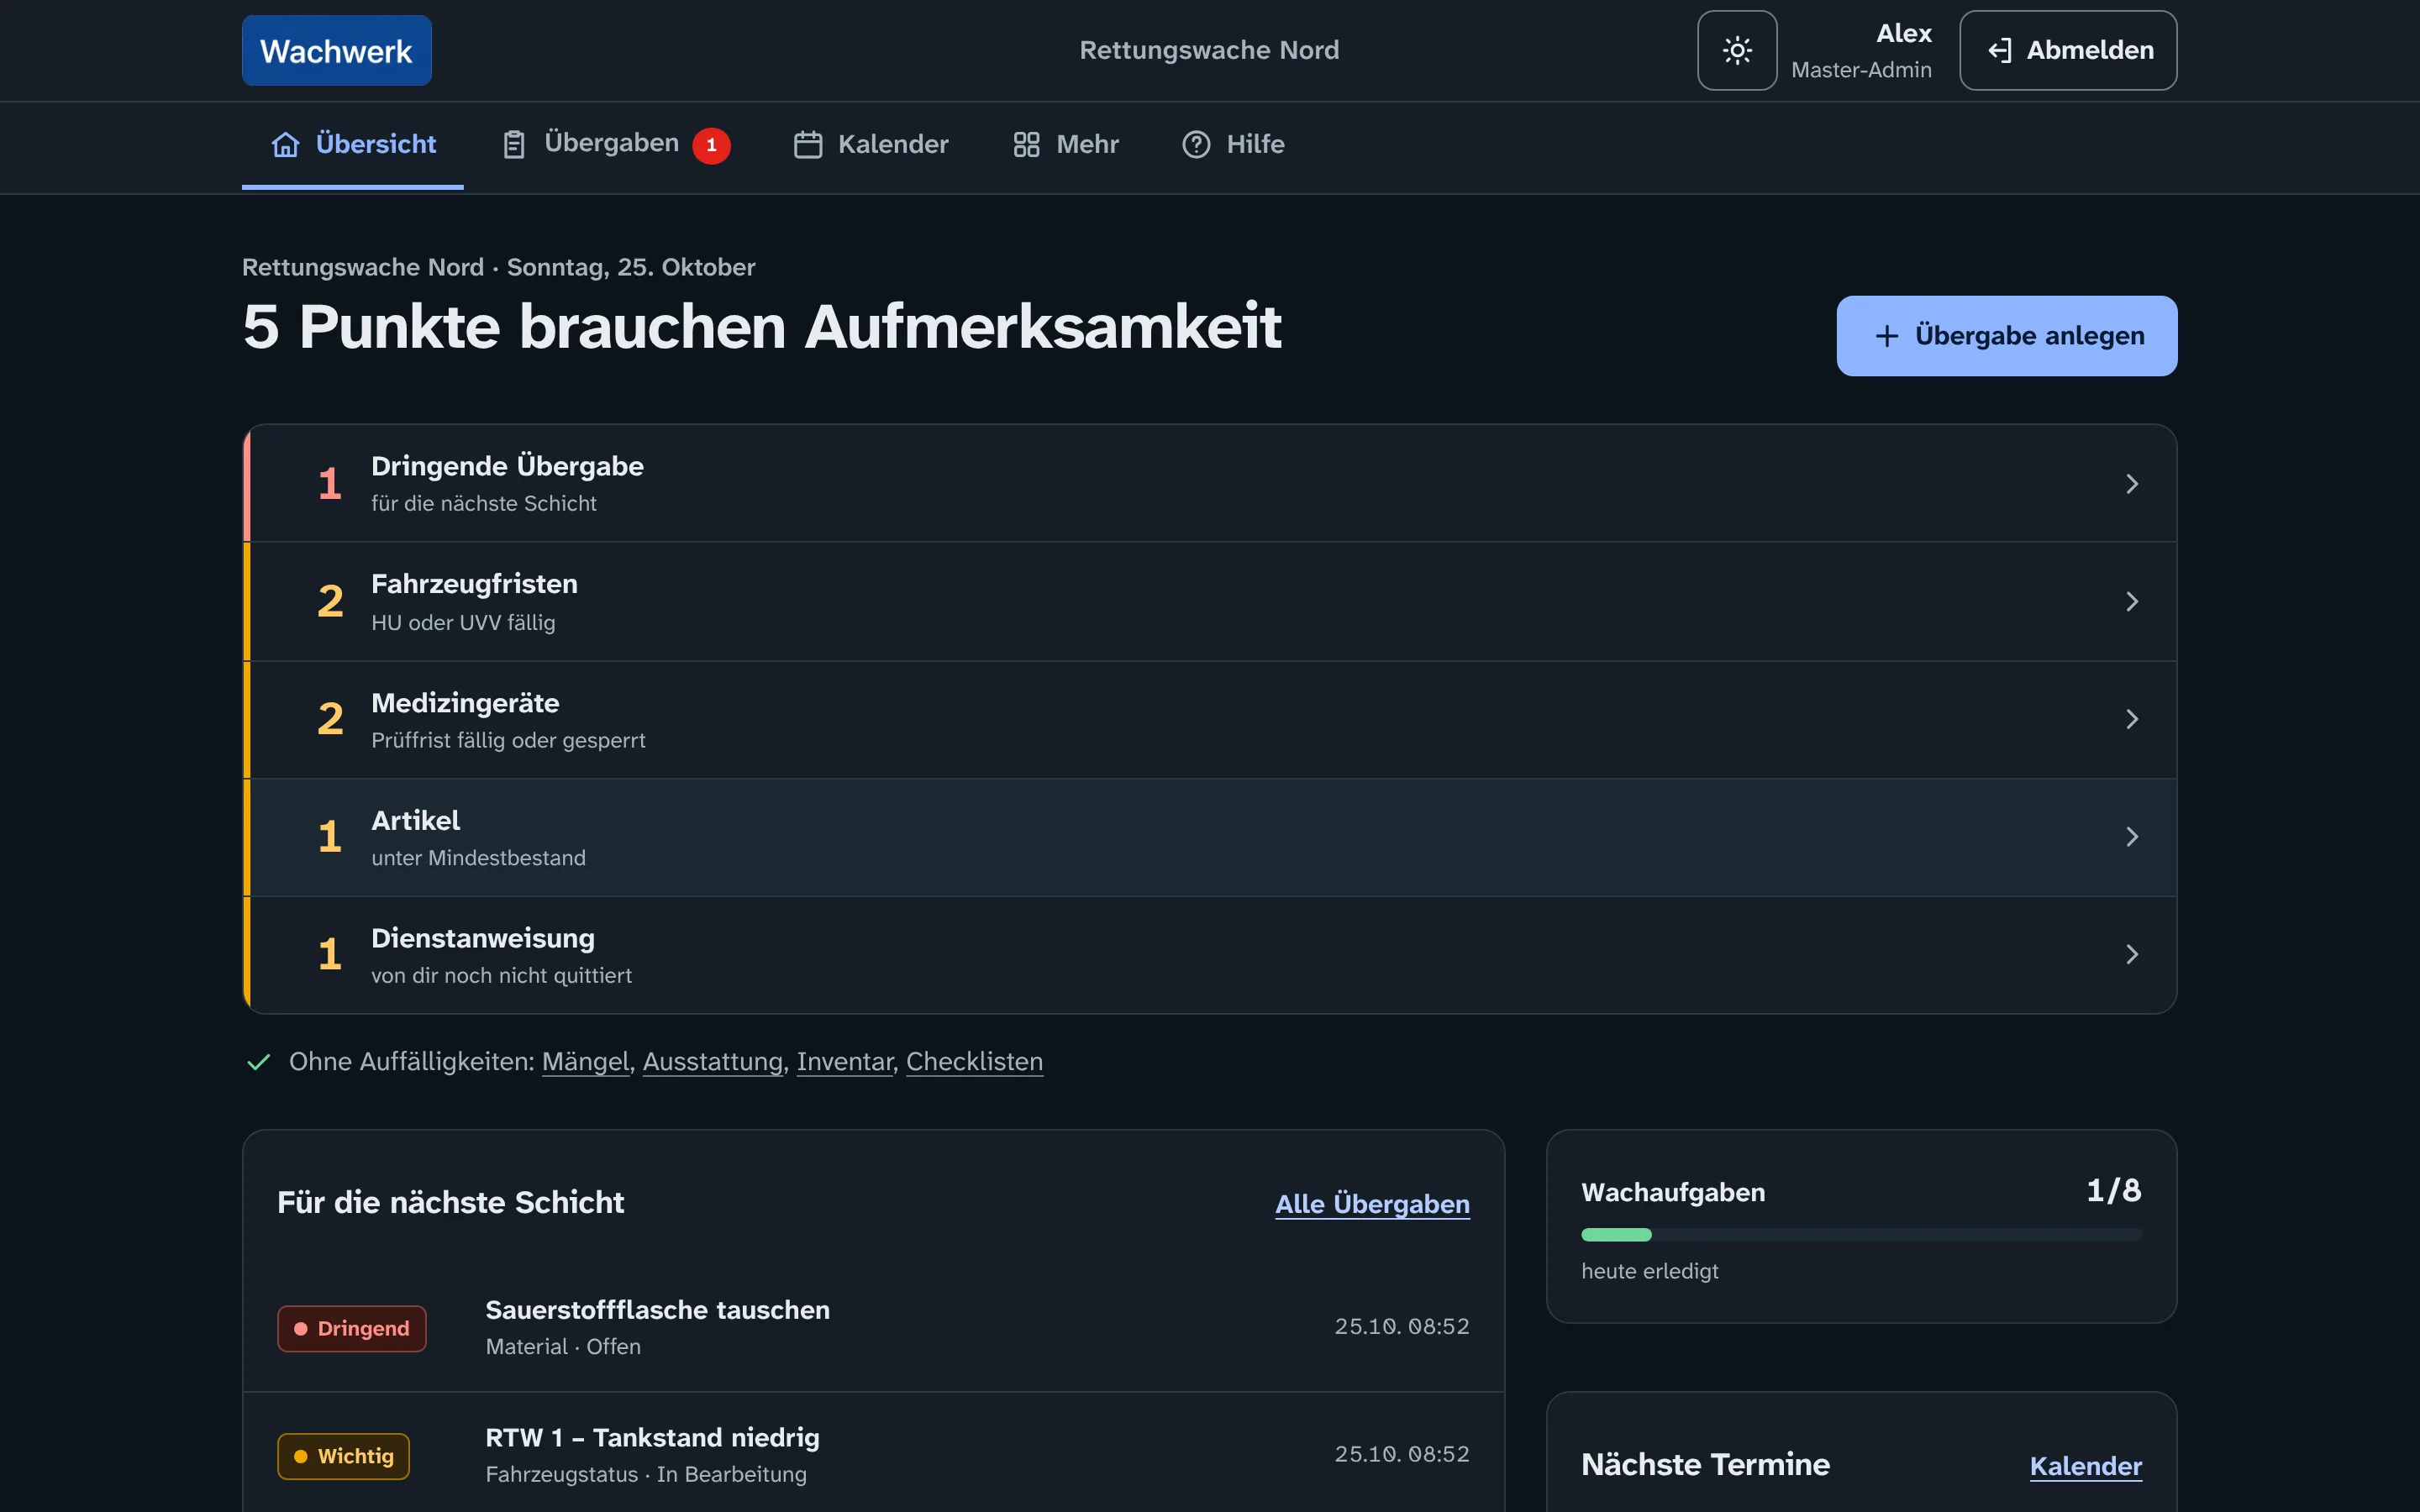The height and width of the screenshot is (1512, 2420).
Task: Open the Kalender tab
Action: tap(871, 145)
